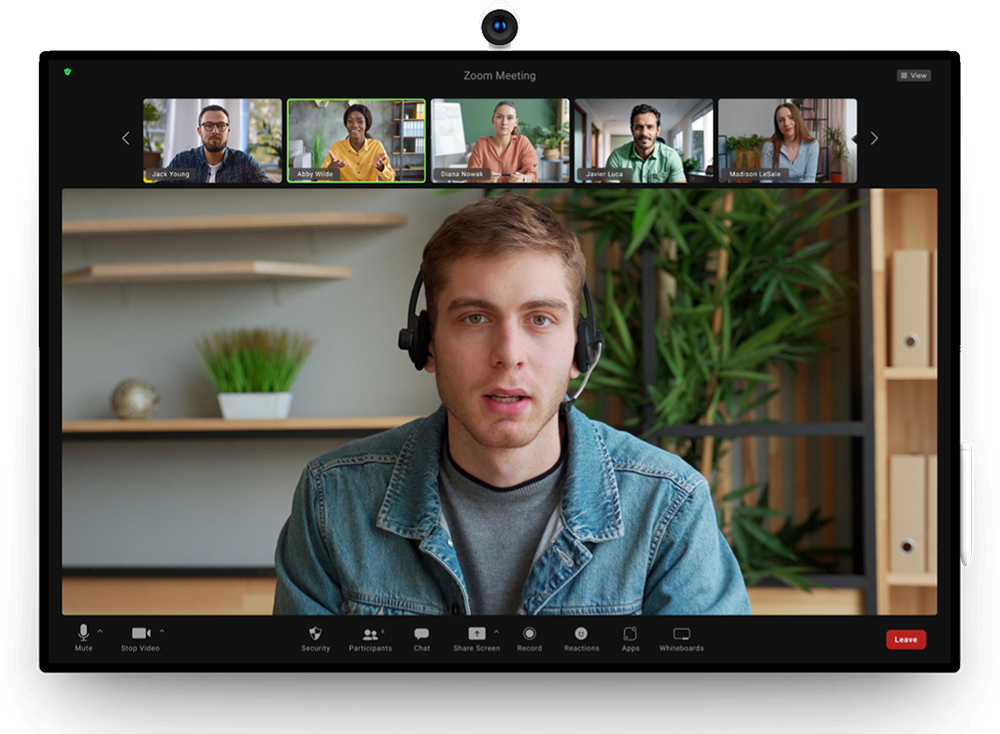Open audio options caret next to Mute

tap(100, 631)
